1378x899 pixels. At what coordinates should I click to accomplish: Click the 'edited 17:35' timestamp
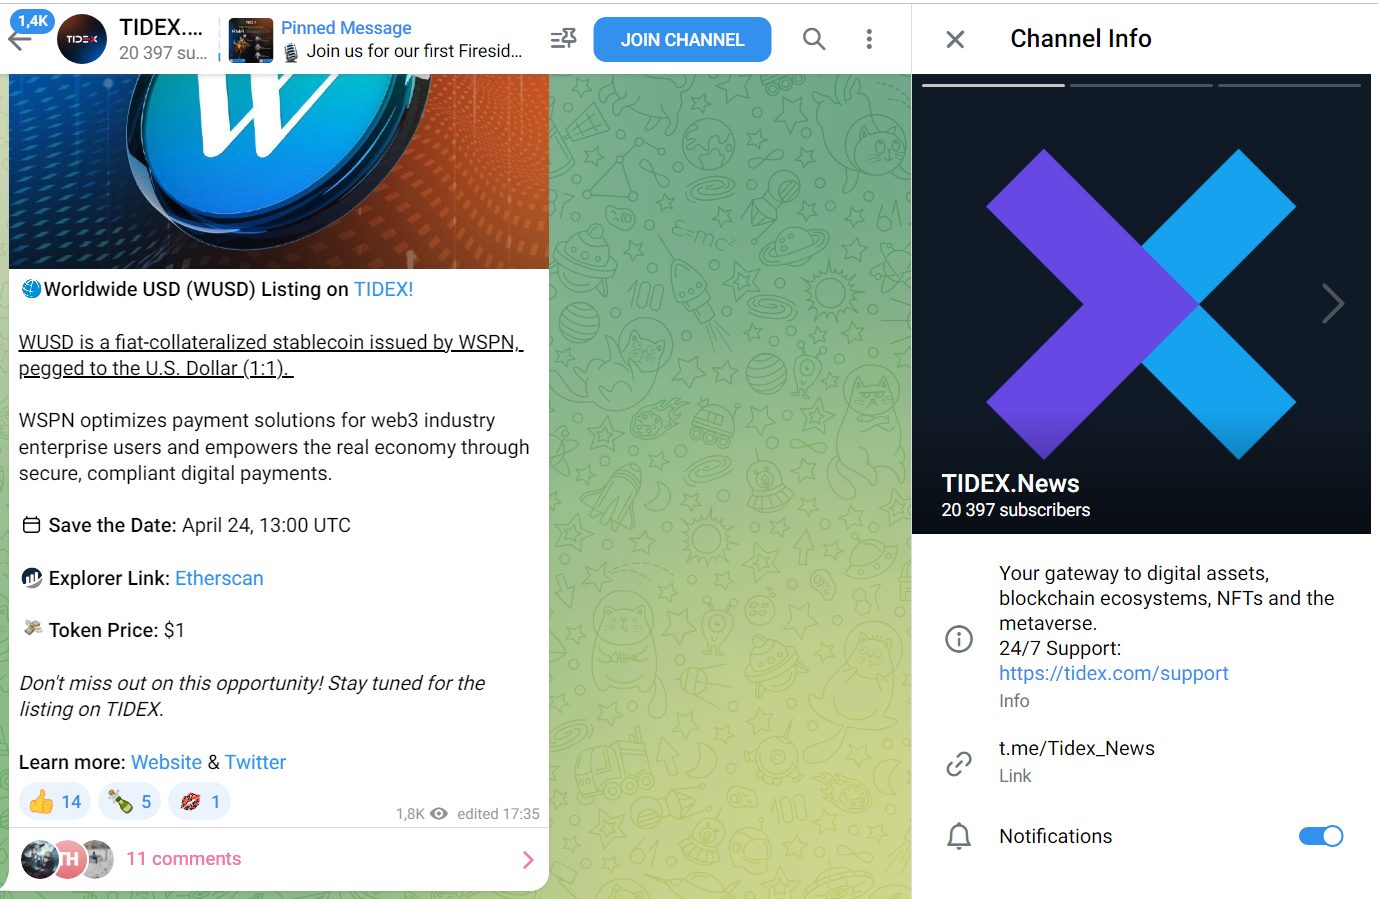pos(498,814)
